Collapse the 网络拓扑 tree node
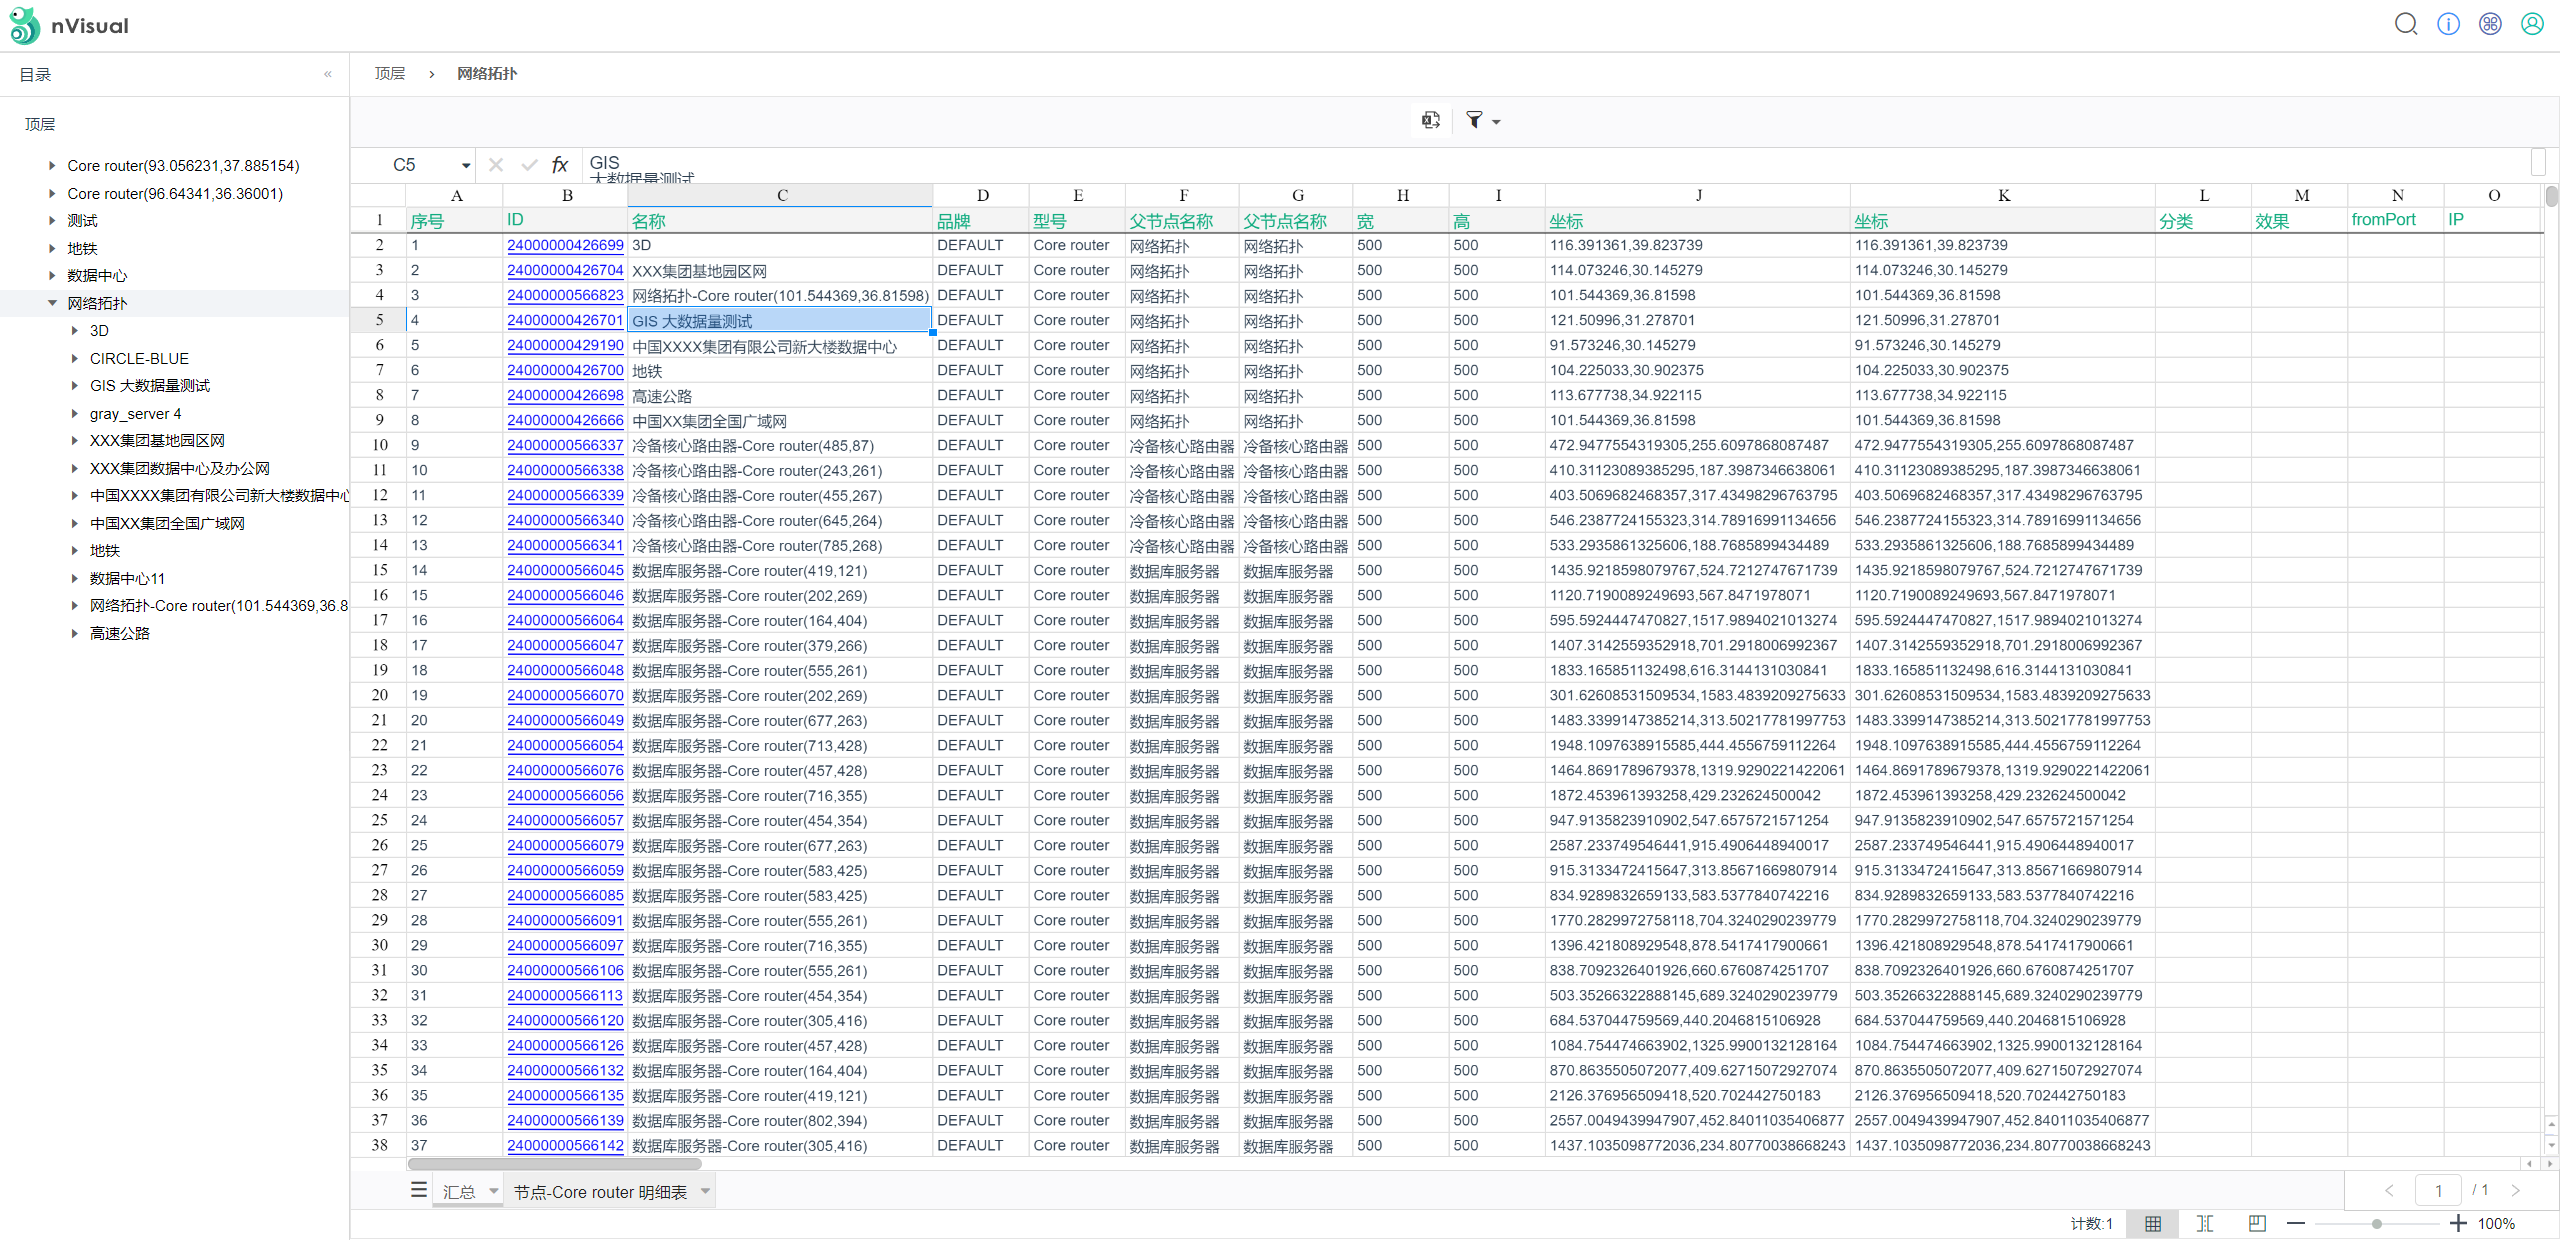Viewport: 2560px width, 1240px height. pyautogui.click(x=52, y=303)
